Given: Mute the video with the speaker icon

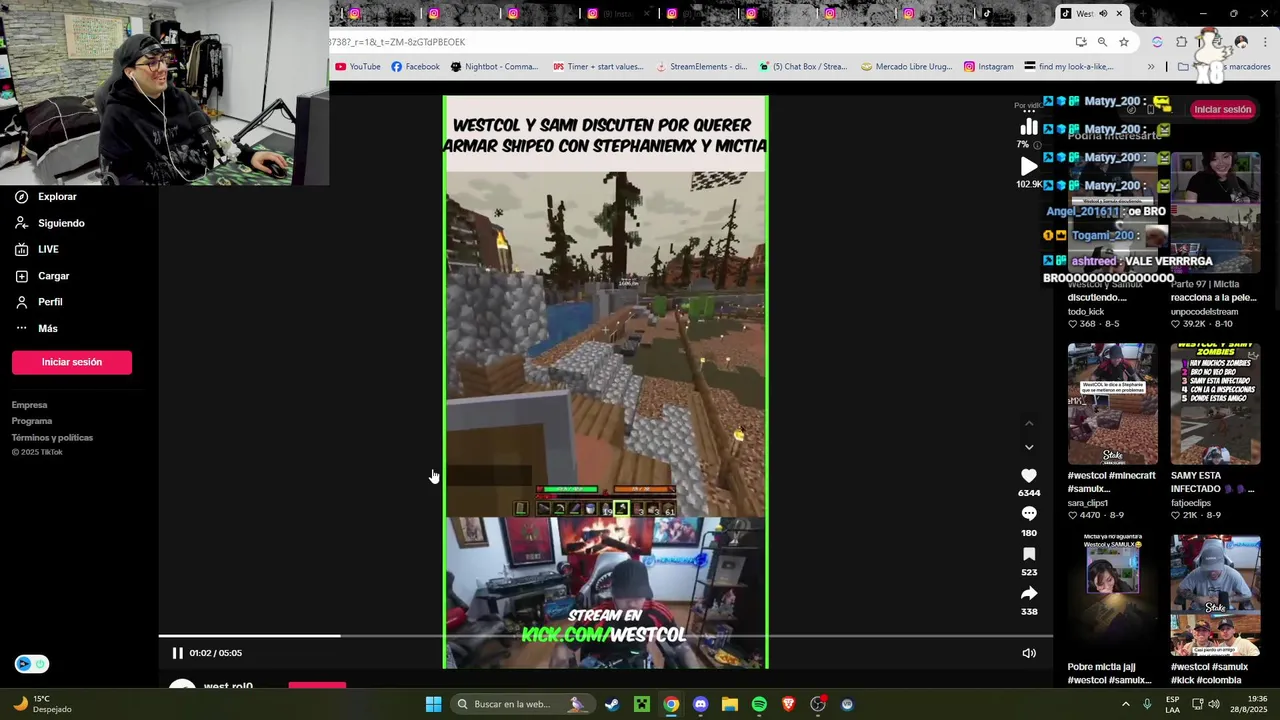Looking at the screenshot, I should (1029, 653).
